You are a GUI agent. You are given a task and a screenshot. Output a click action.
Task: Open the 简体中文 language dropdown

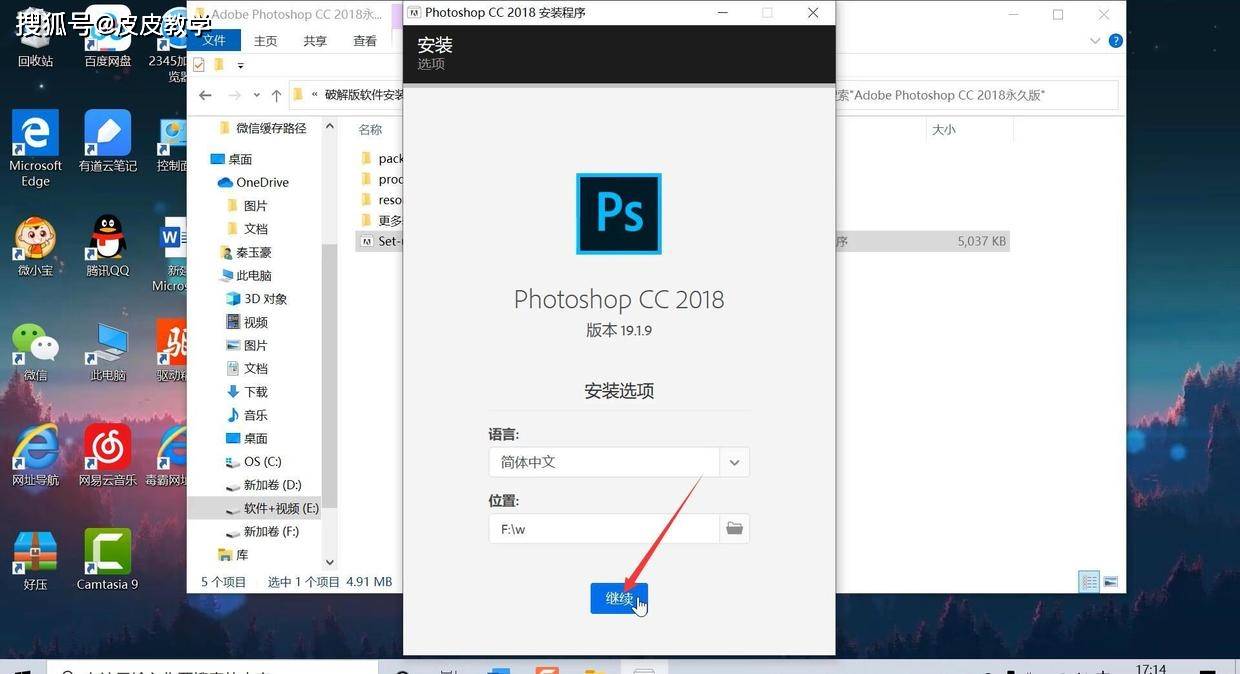tap(734, 462)
